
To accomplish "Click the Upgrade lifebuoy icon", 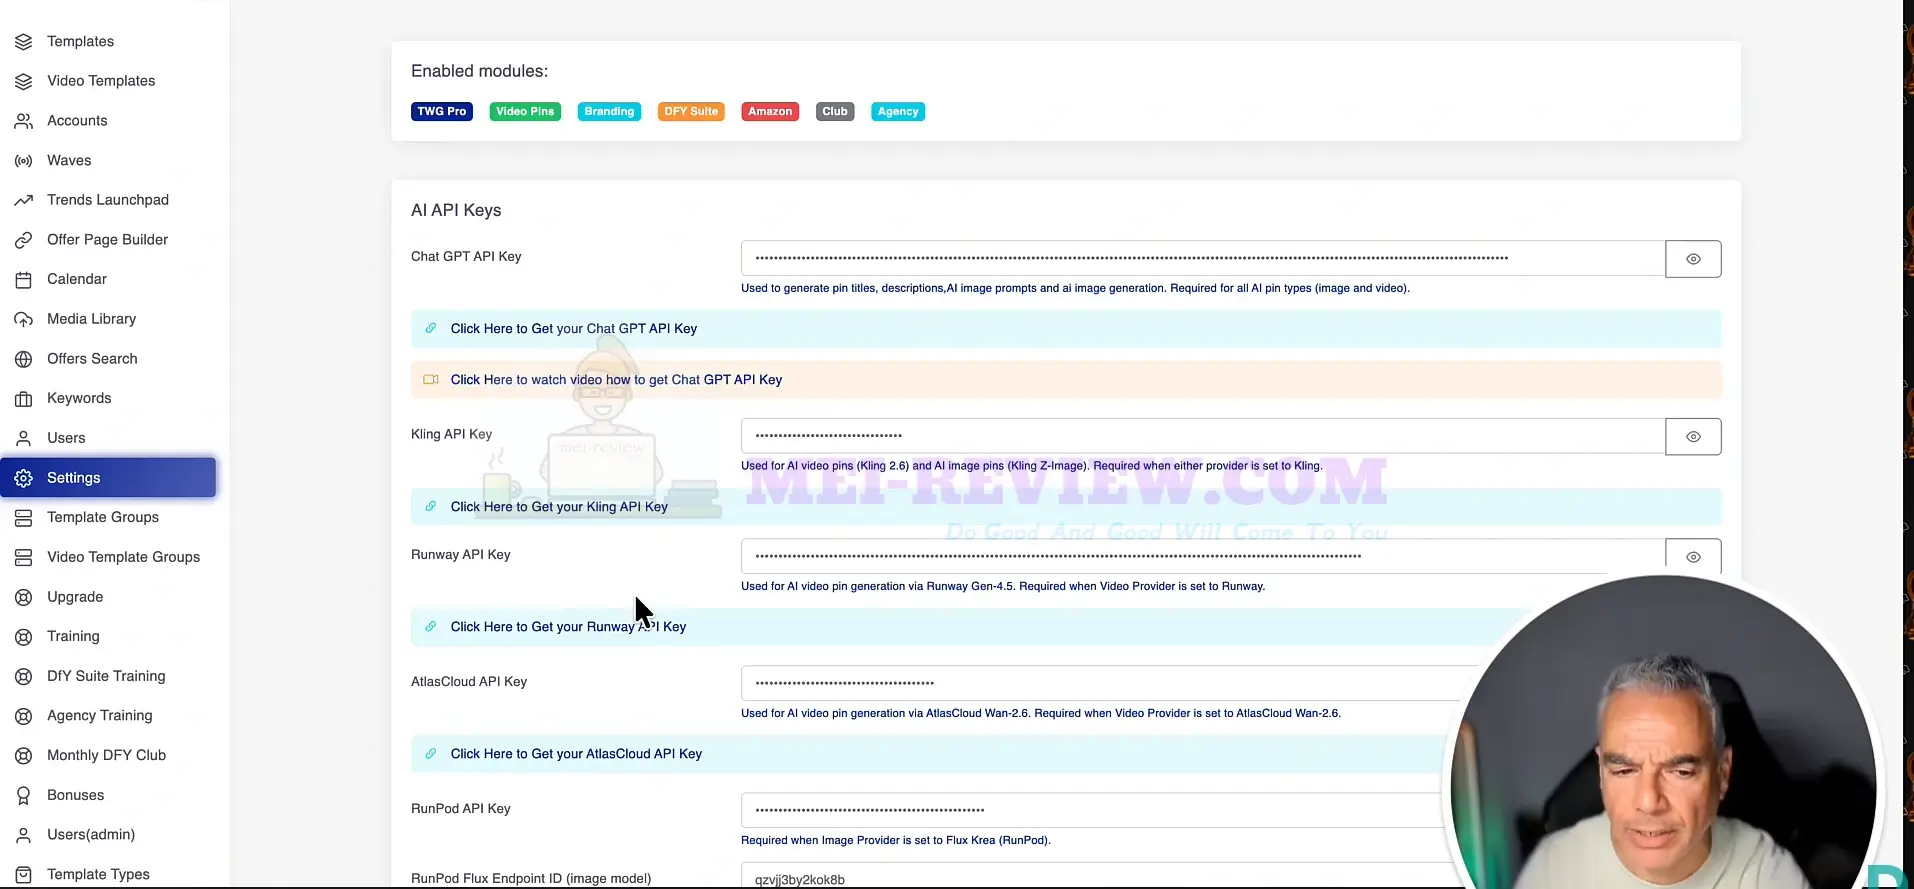I will click(x=24, y=597).
